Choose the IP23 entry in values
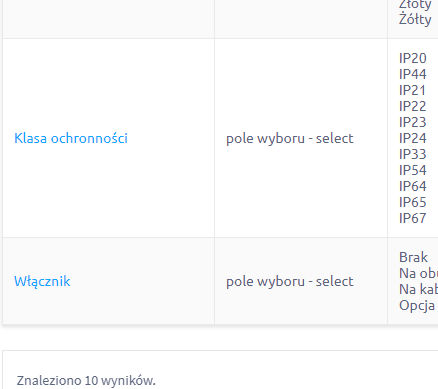The width and height of the screenshot is (438, 389). pyautogui.click(x=413, y=122)
